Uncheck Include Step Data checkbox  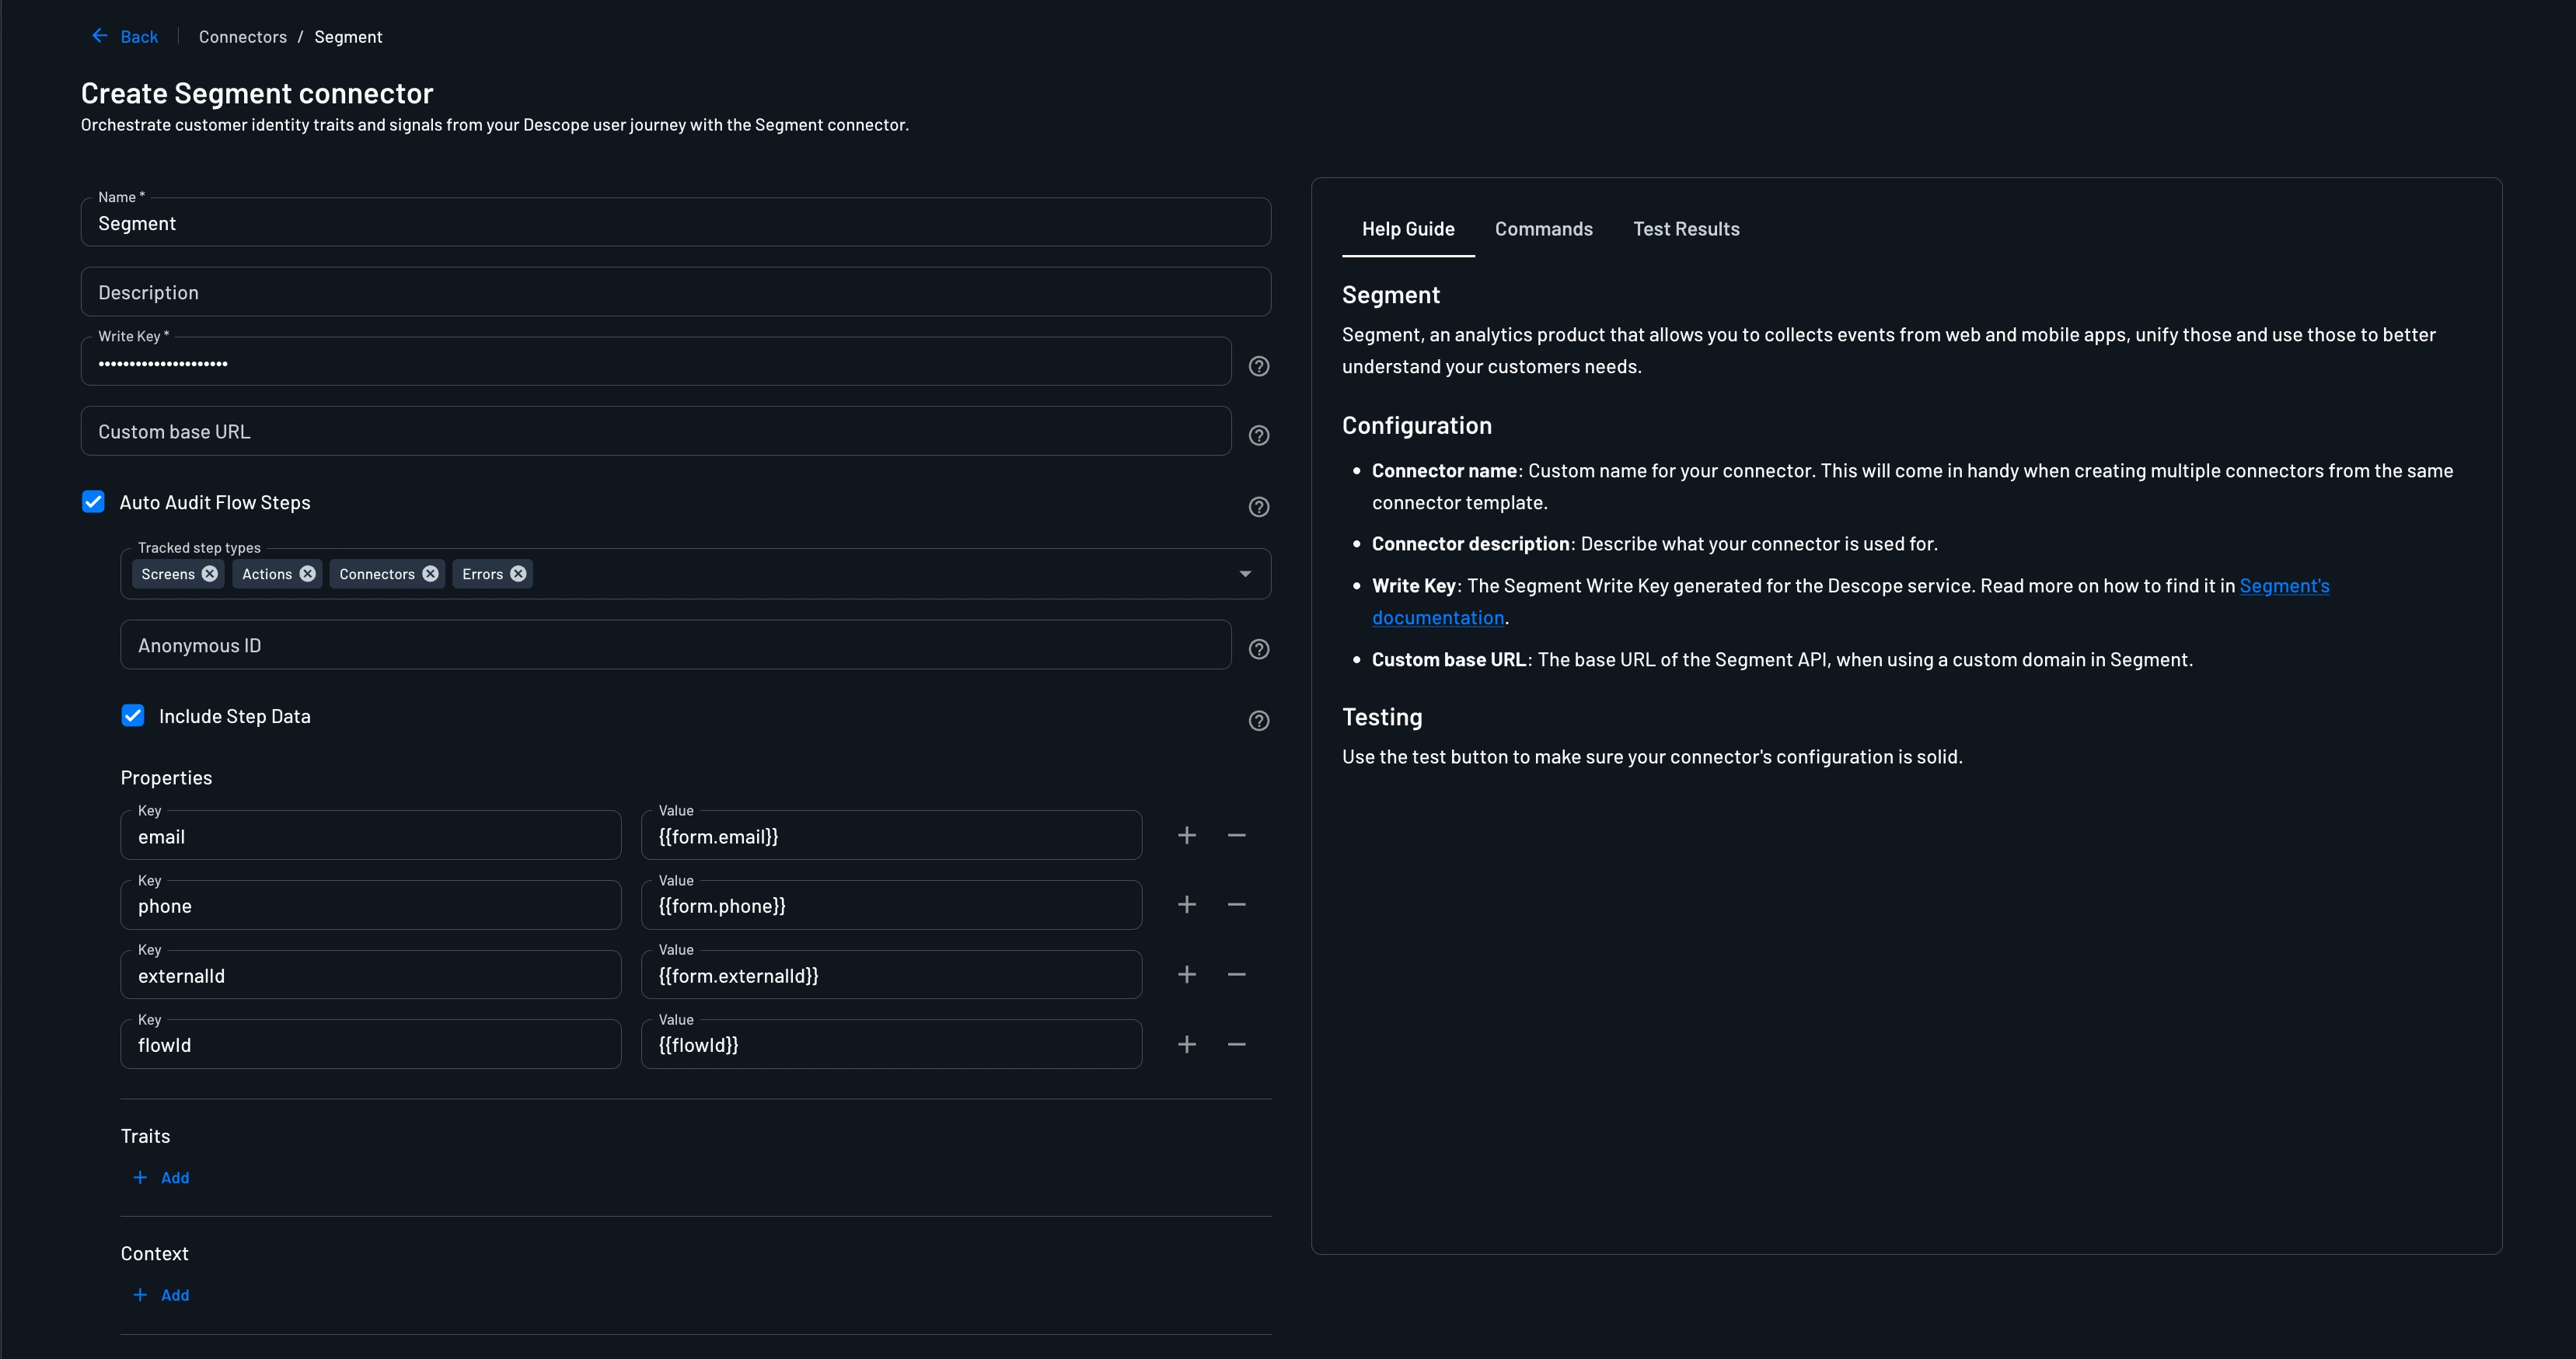click(133, 716)
